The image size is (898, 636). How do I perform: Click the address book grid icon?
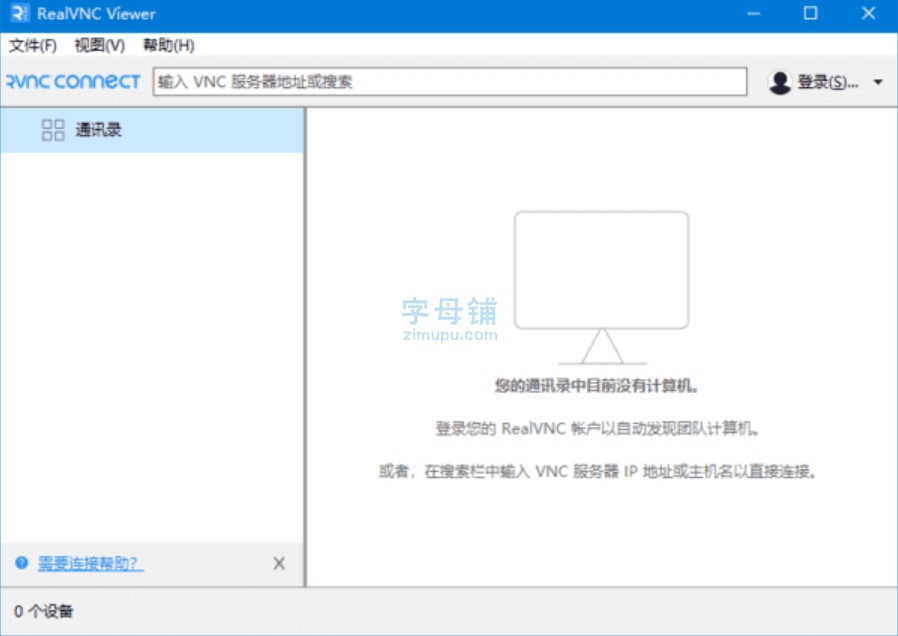tap(53, 130)
